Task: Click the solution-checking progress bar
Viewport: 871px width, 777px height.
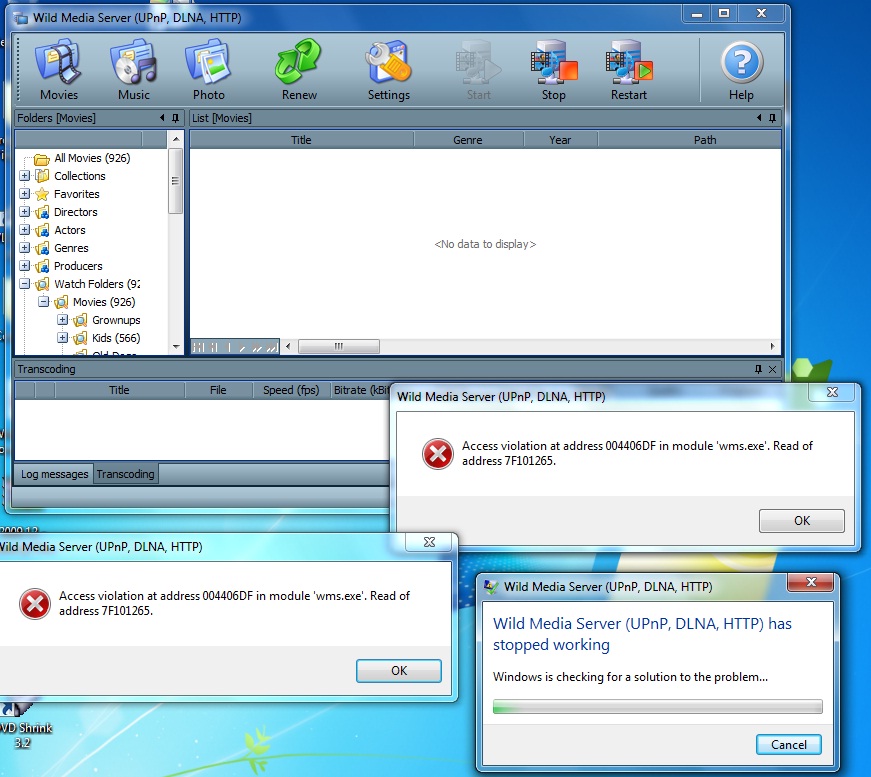Action: coord(658,706)
